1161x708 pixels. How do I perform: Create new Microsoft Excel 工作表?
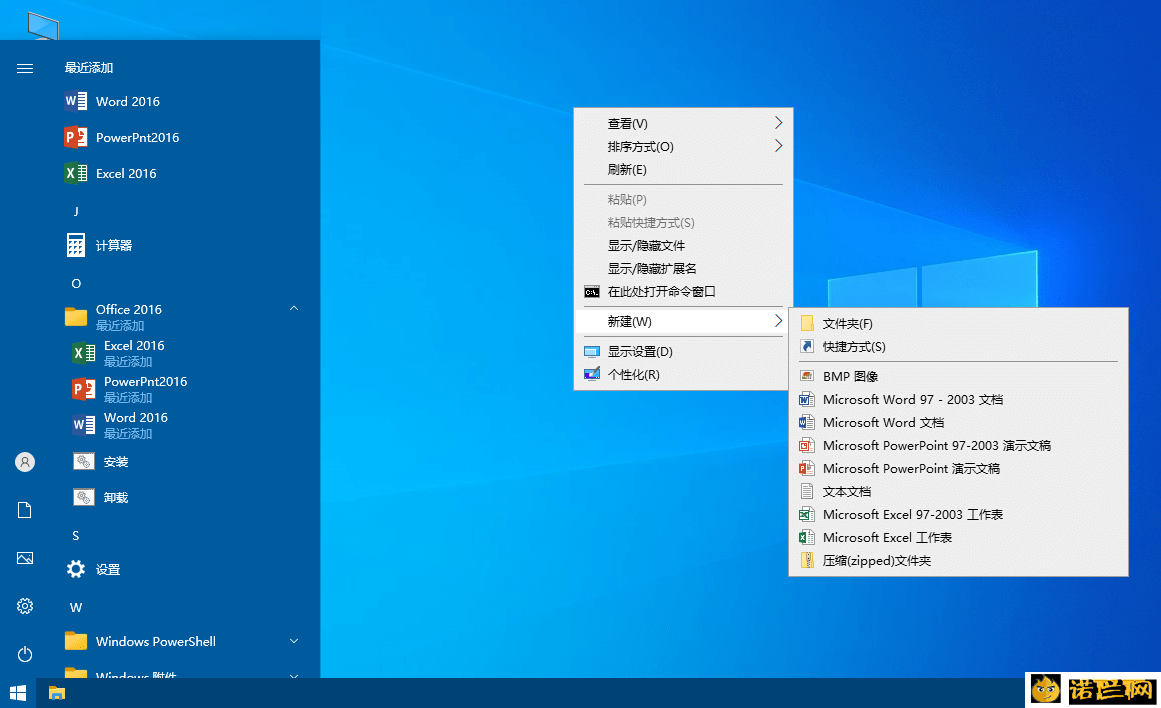pyautogui.click(x=958, y=537)
